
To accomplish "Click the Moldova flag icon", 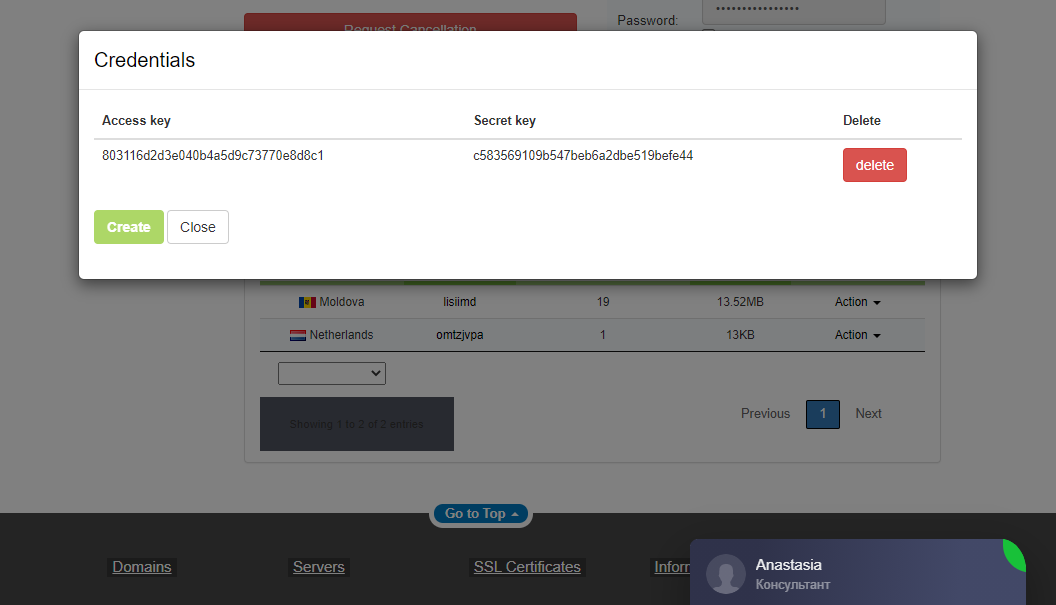I will point(307,302).
